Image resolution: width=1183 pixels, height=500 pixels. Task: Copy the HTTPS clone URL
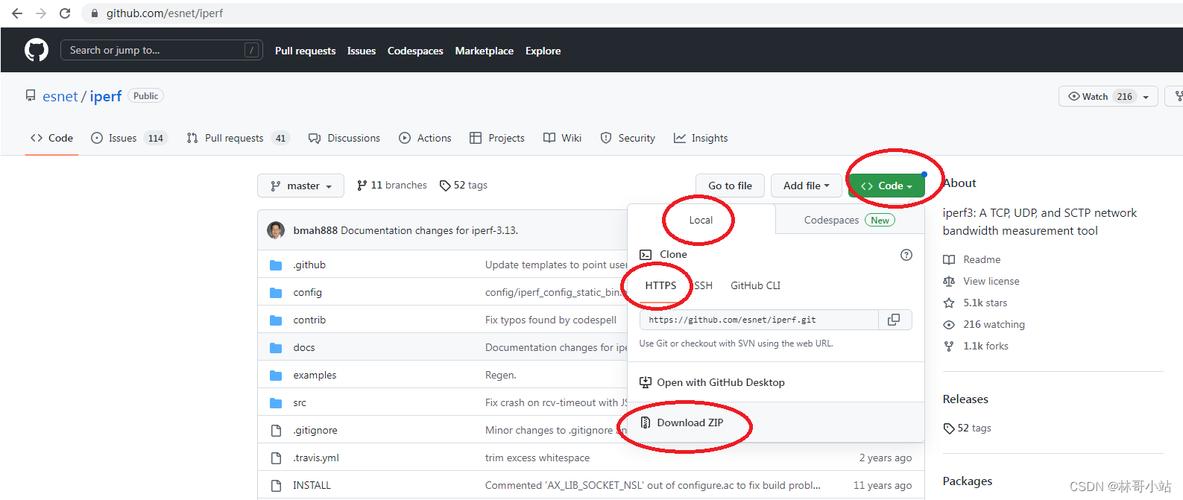[894, 320]
